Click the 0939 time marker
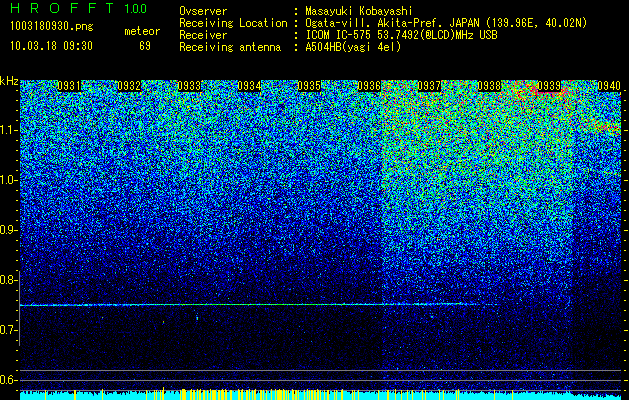Screen dimensions: 629x400 click(549, 86)
